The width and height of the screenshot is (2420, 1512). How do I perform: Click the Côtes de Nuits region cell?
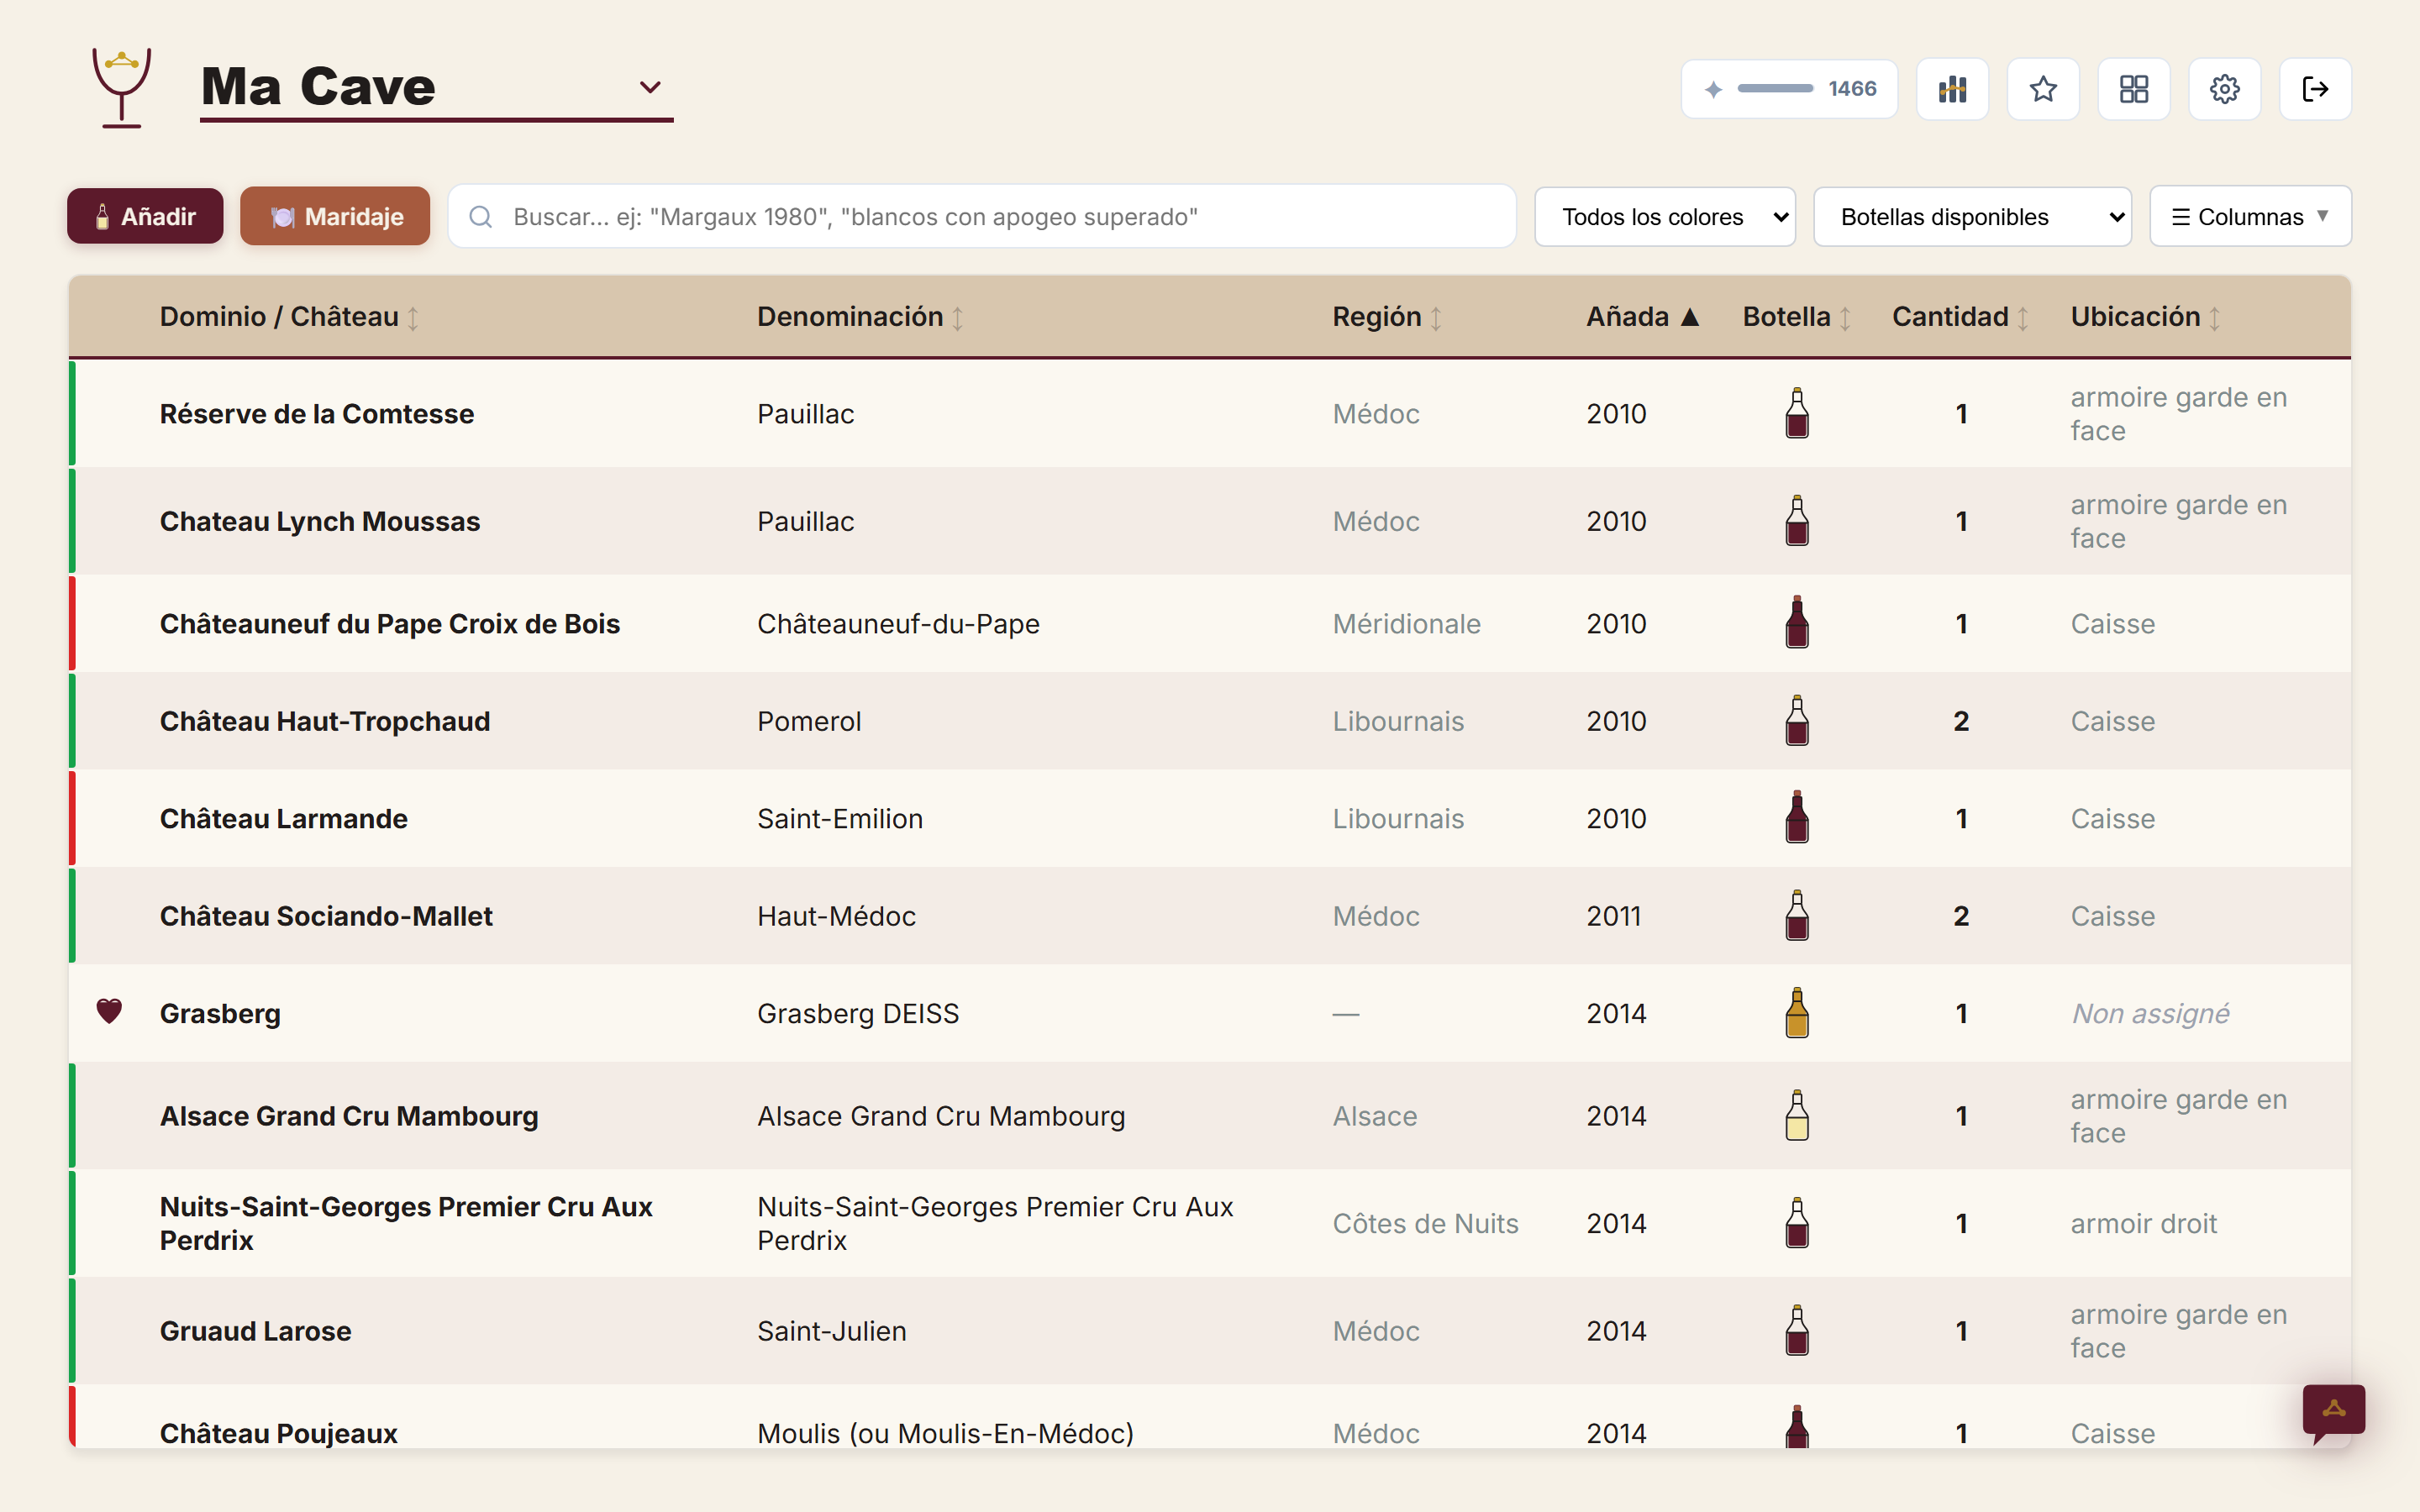tap(1425, 1223)
